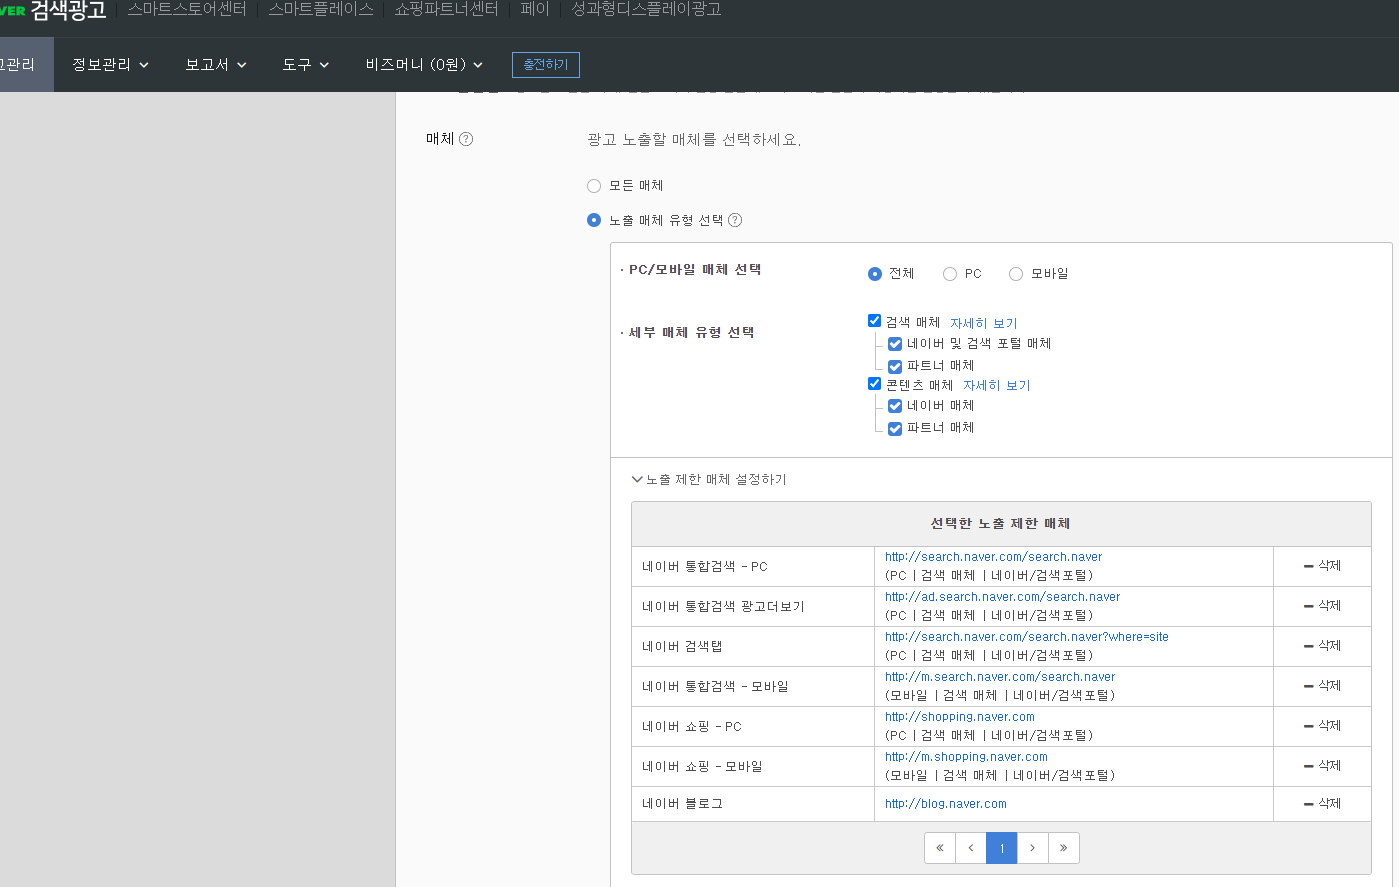Go to previous page with ‹ button
Viewport: 1399px width, 887px height.
point(971,848)
